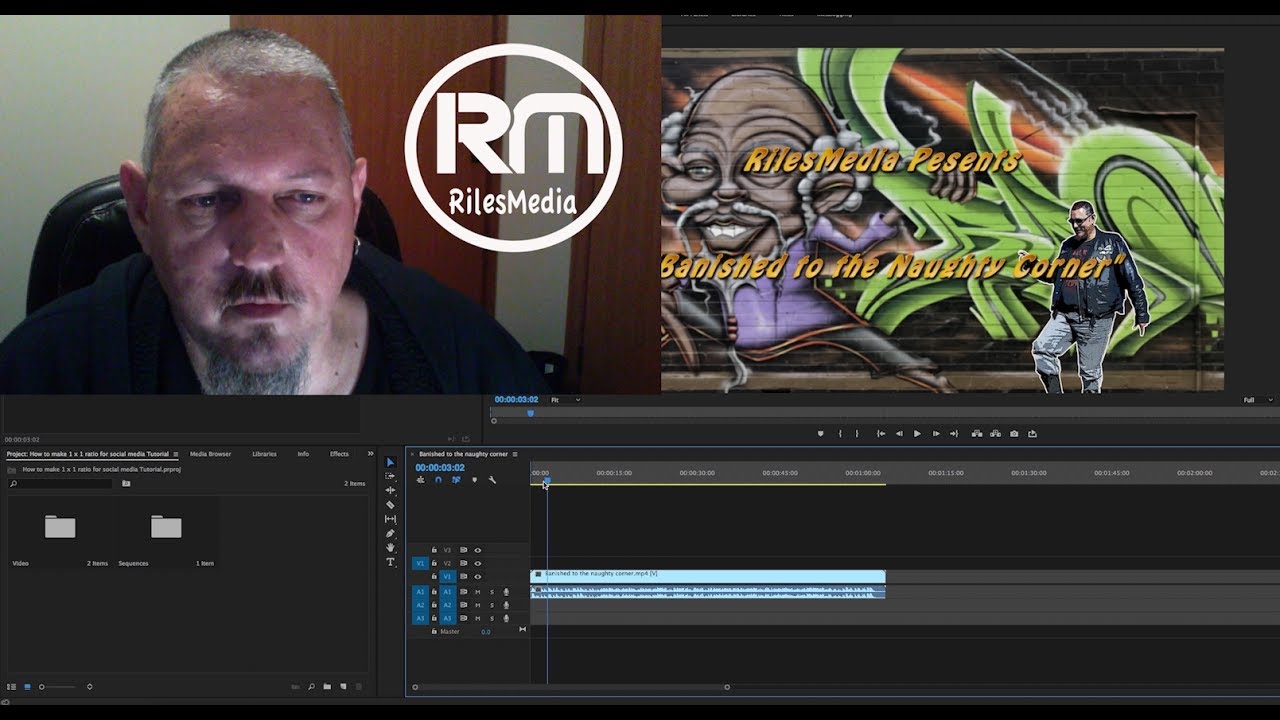Go to Out point in the Program Monitor
Screen dimensions: 1280x720
point(954,434)
